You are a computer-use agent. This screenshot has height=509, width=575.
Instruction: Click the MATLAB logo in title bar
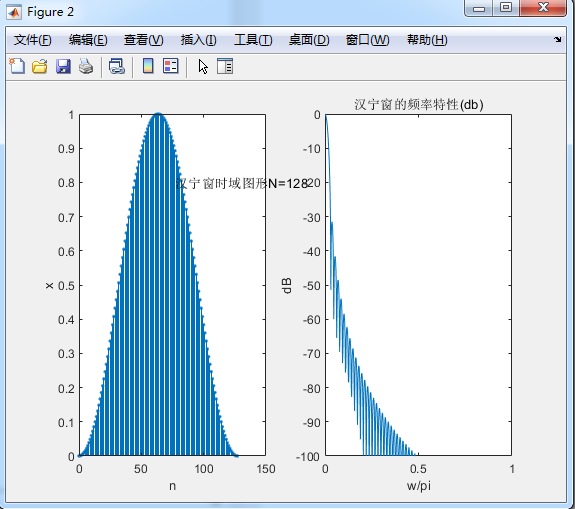pyautogui.click(x=14, y=12)
